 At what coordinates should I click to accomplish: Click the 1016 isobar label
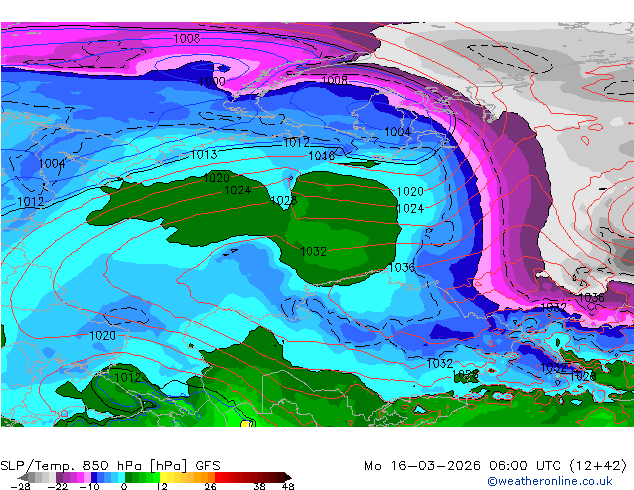321,156
